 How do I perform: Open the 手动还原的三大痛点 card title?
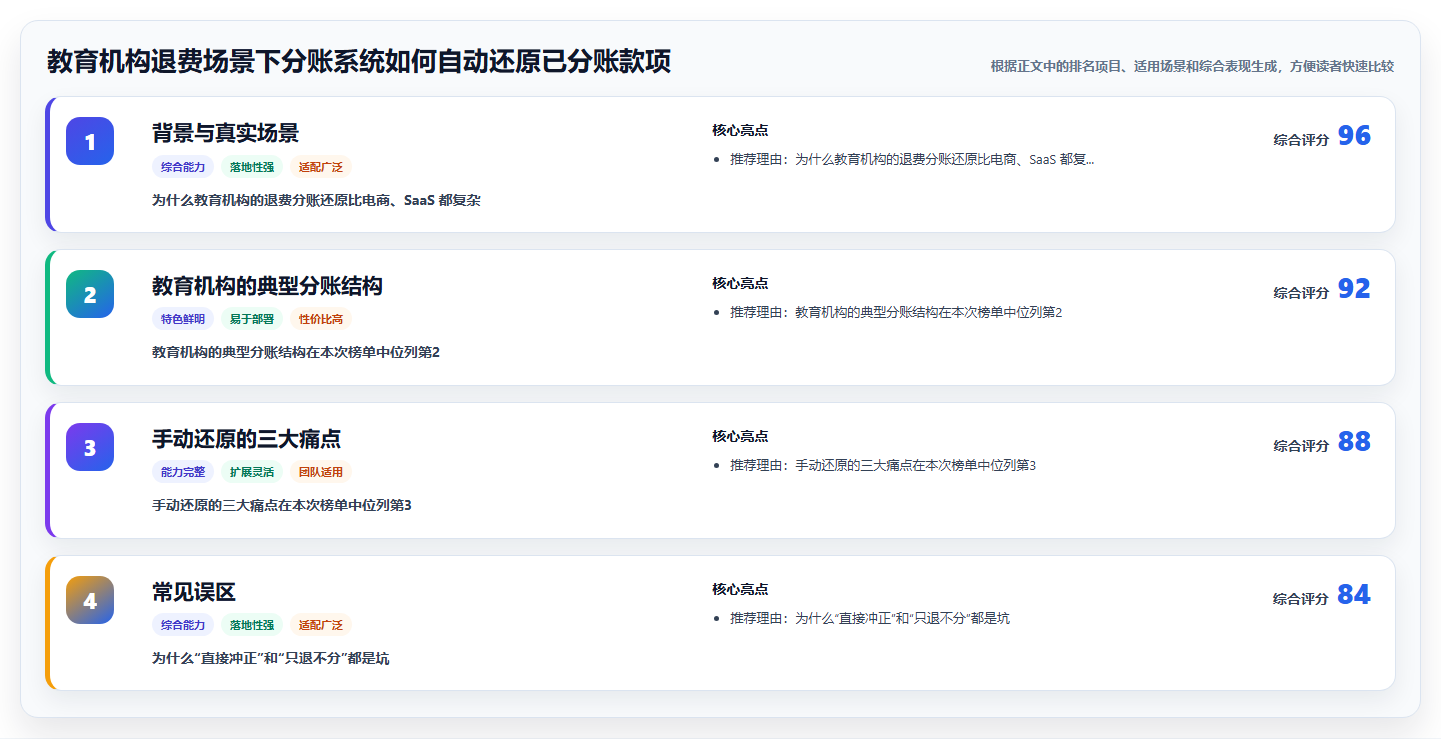246,439
